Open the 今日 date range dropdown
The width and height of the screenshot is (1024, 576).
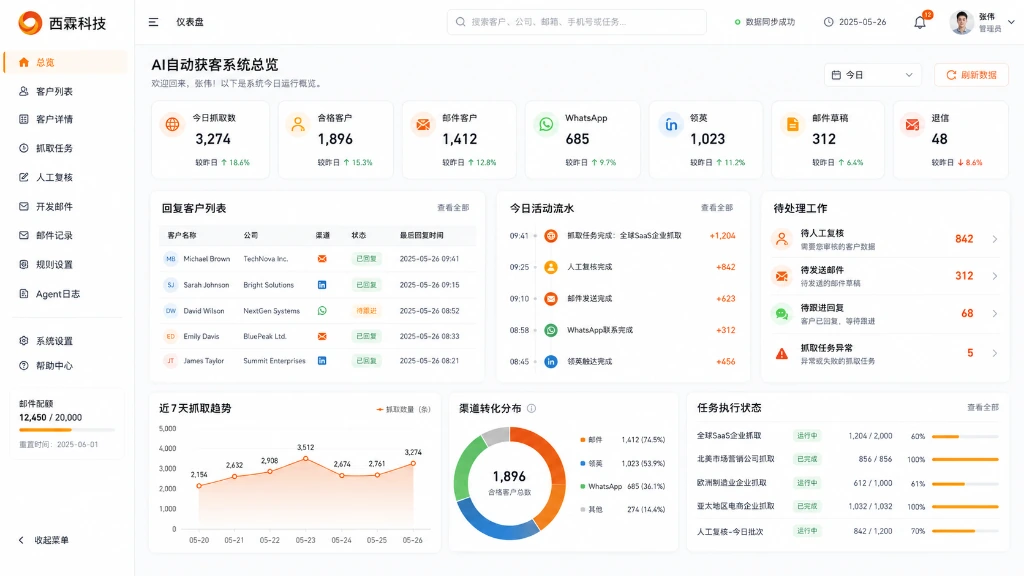(x=872, y=75)
